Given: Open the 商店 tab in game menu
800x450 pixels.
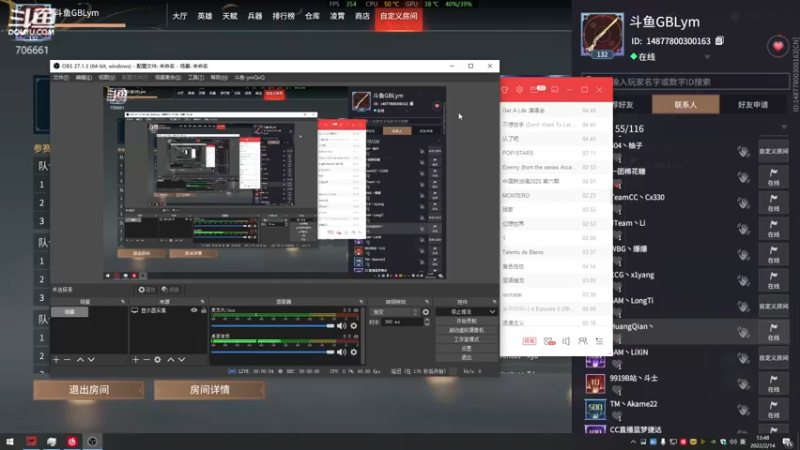Looking at the screenshot, I should 362,16.
